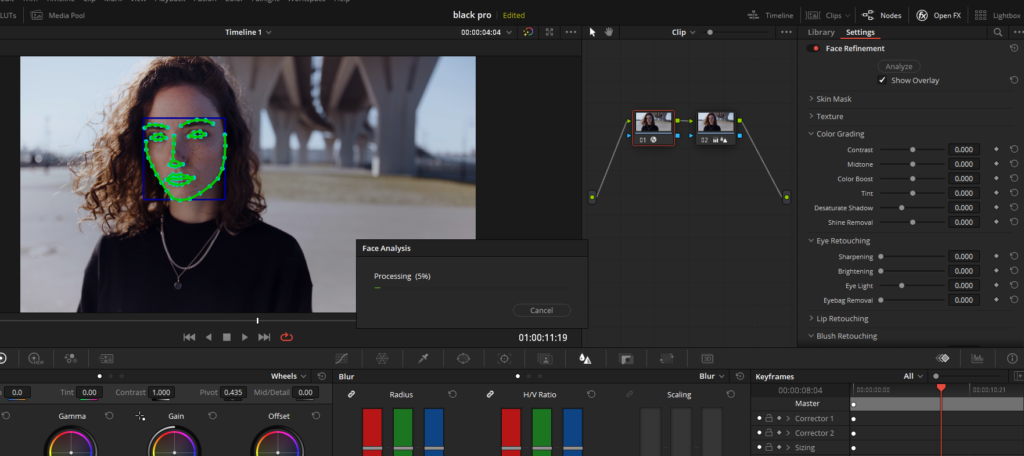
Task: Select the Blur palette icon
Action: (x=586, y=358)
